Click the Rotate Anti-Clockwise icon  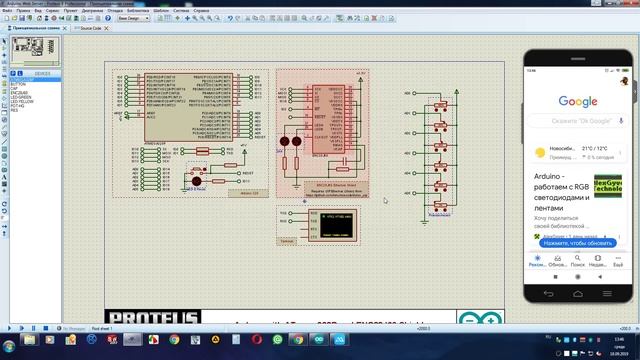pyautogui.click(x=4, y=211)
